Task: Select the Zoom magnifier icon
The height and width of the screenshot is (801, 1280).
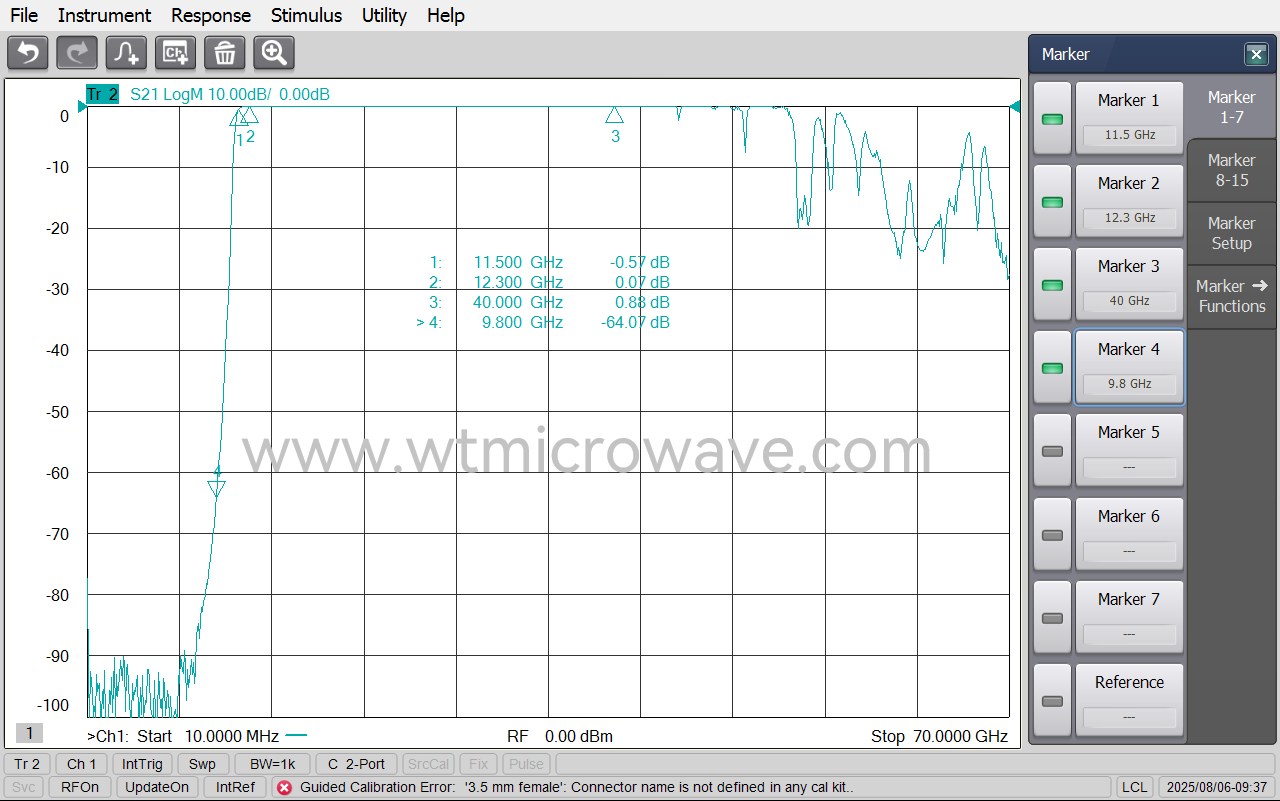Action: [x=274, y=52]
